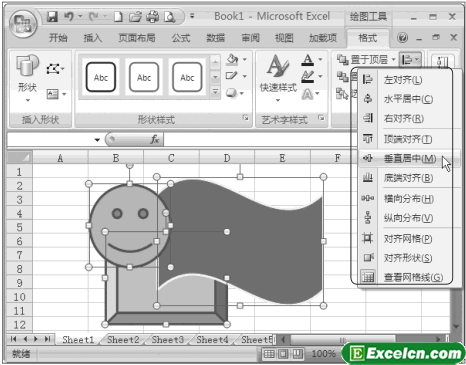Open the 视图 (View) tab
This screenshot has width=466, height=365.
tap(284, 38)
